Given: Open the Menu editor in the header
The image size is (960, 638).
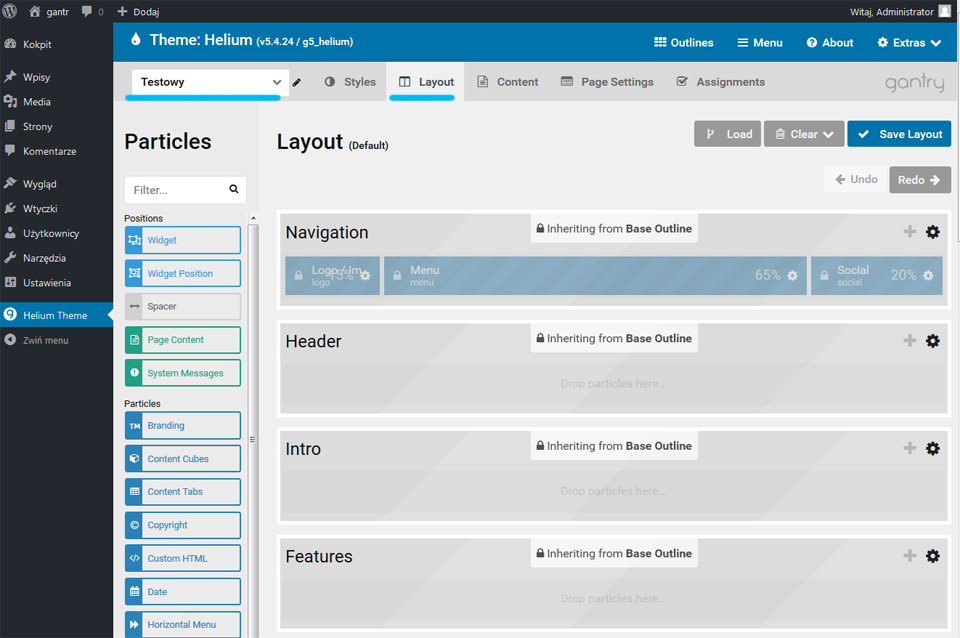Looking at the screenshot, I should (760, 42).
